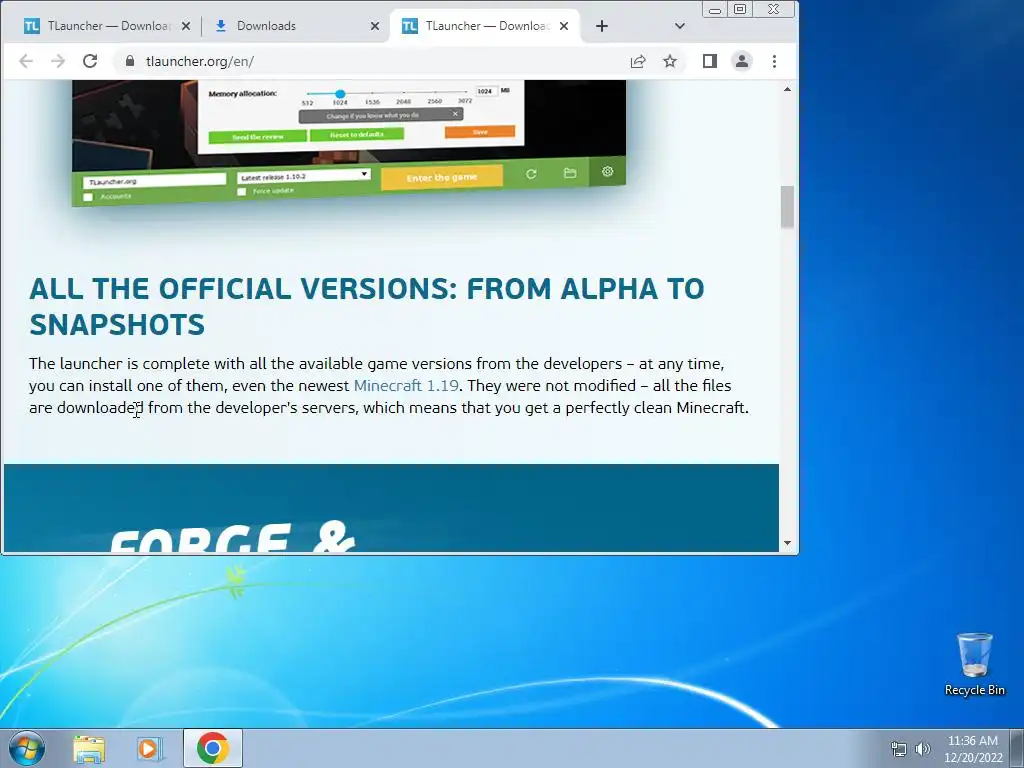
Task: Click the browser back arrow
Action: pyautogui.click(x=26, y=61)
